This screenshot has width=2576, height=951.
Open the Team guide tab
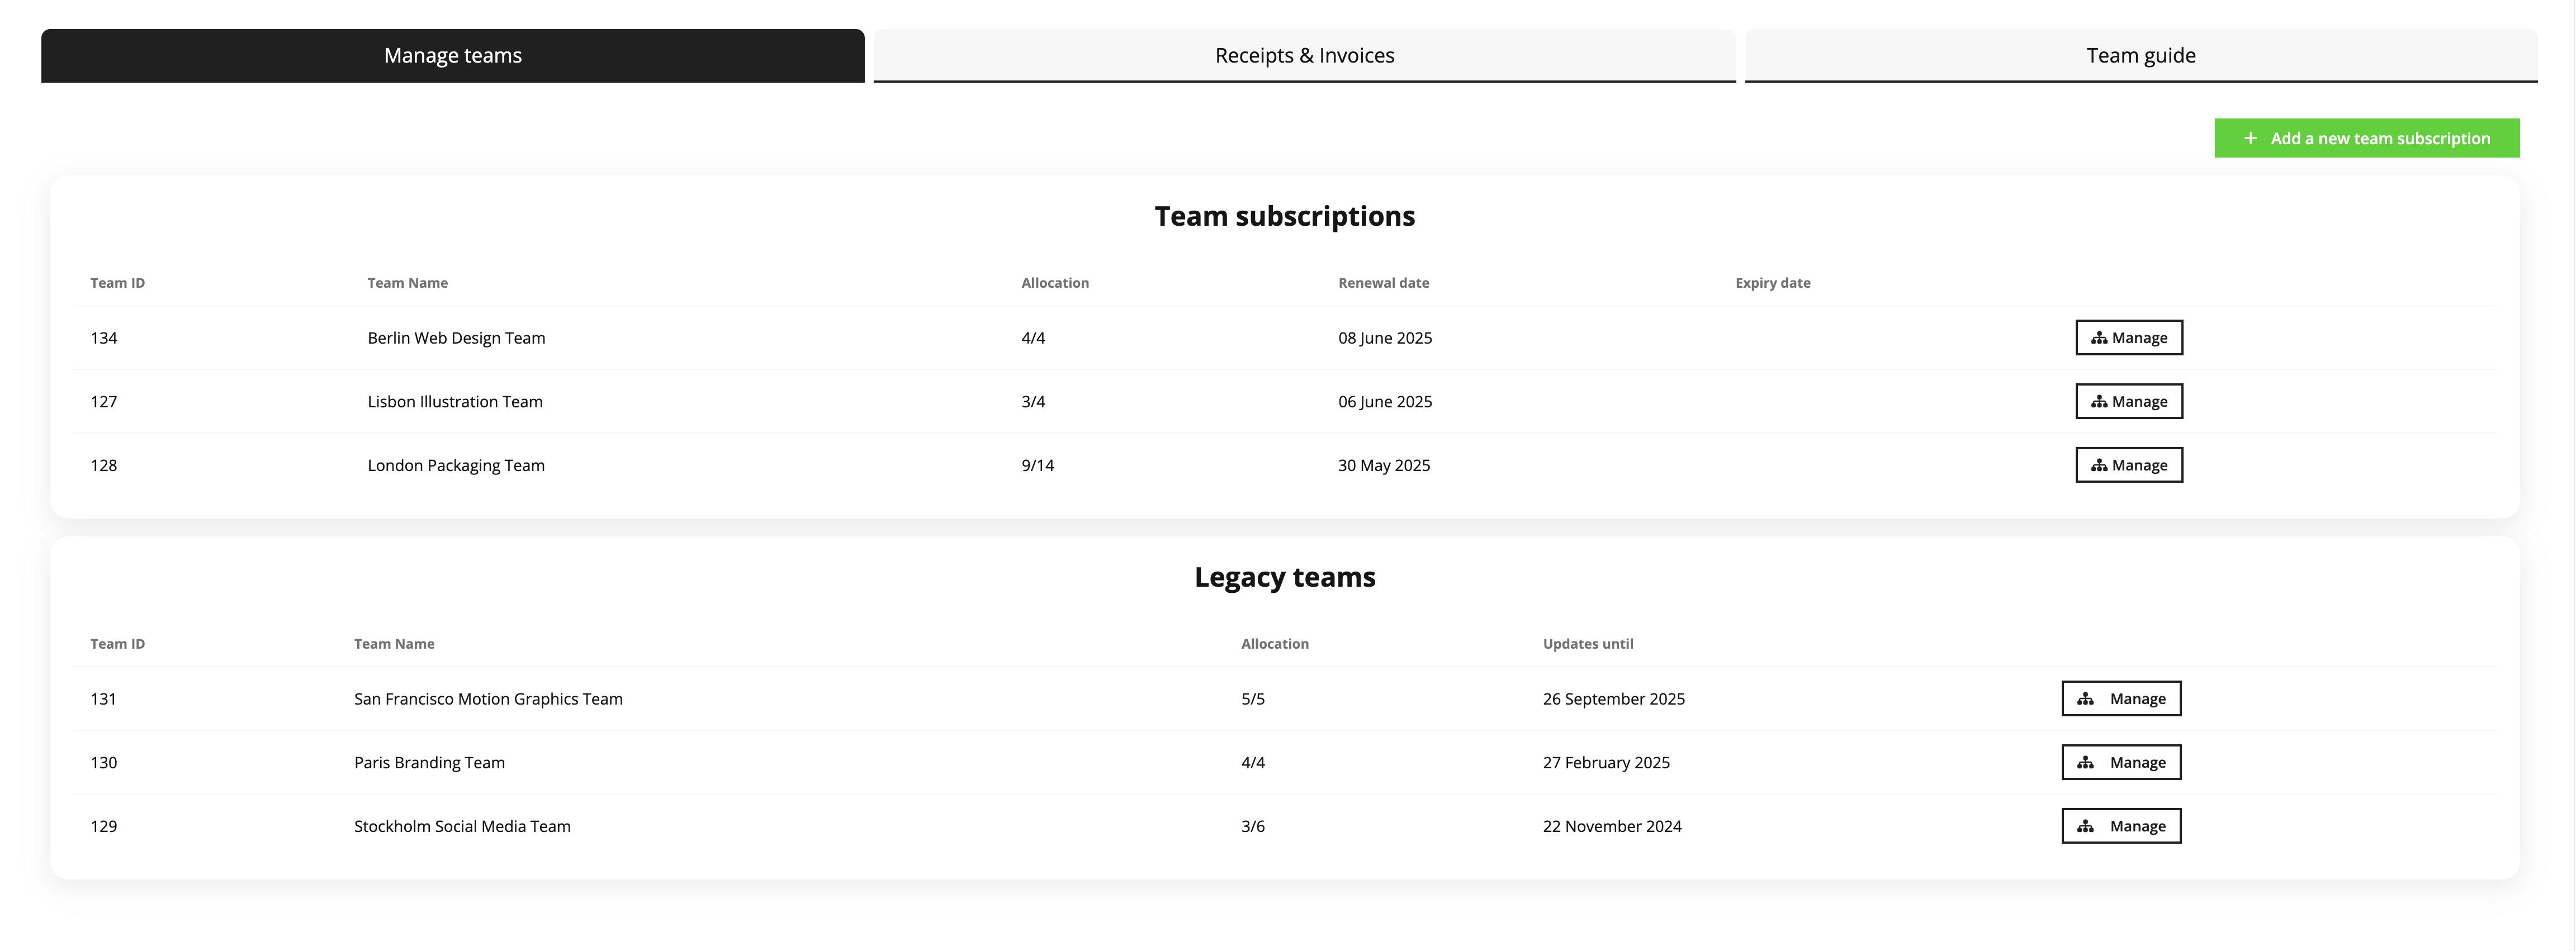point(2141,55)
